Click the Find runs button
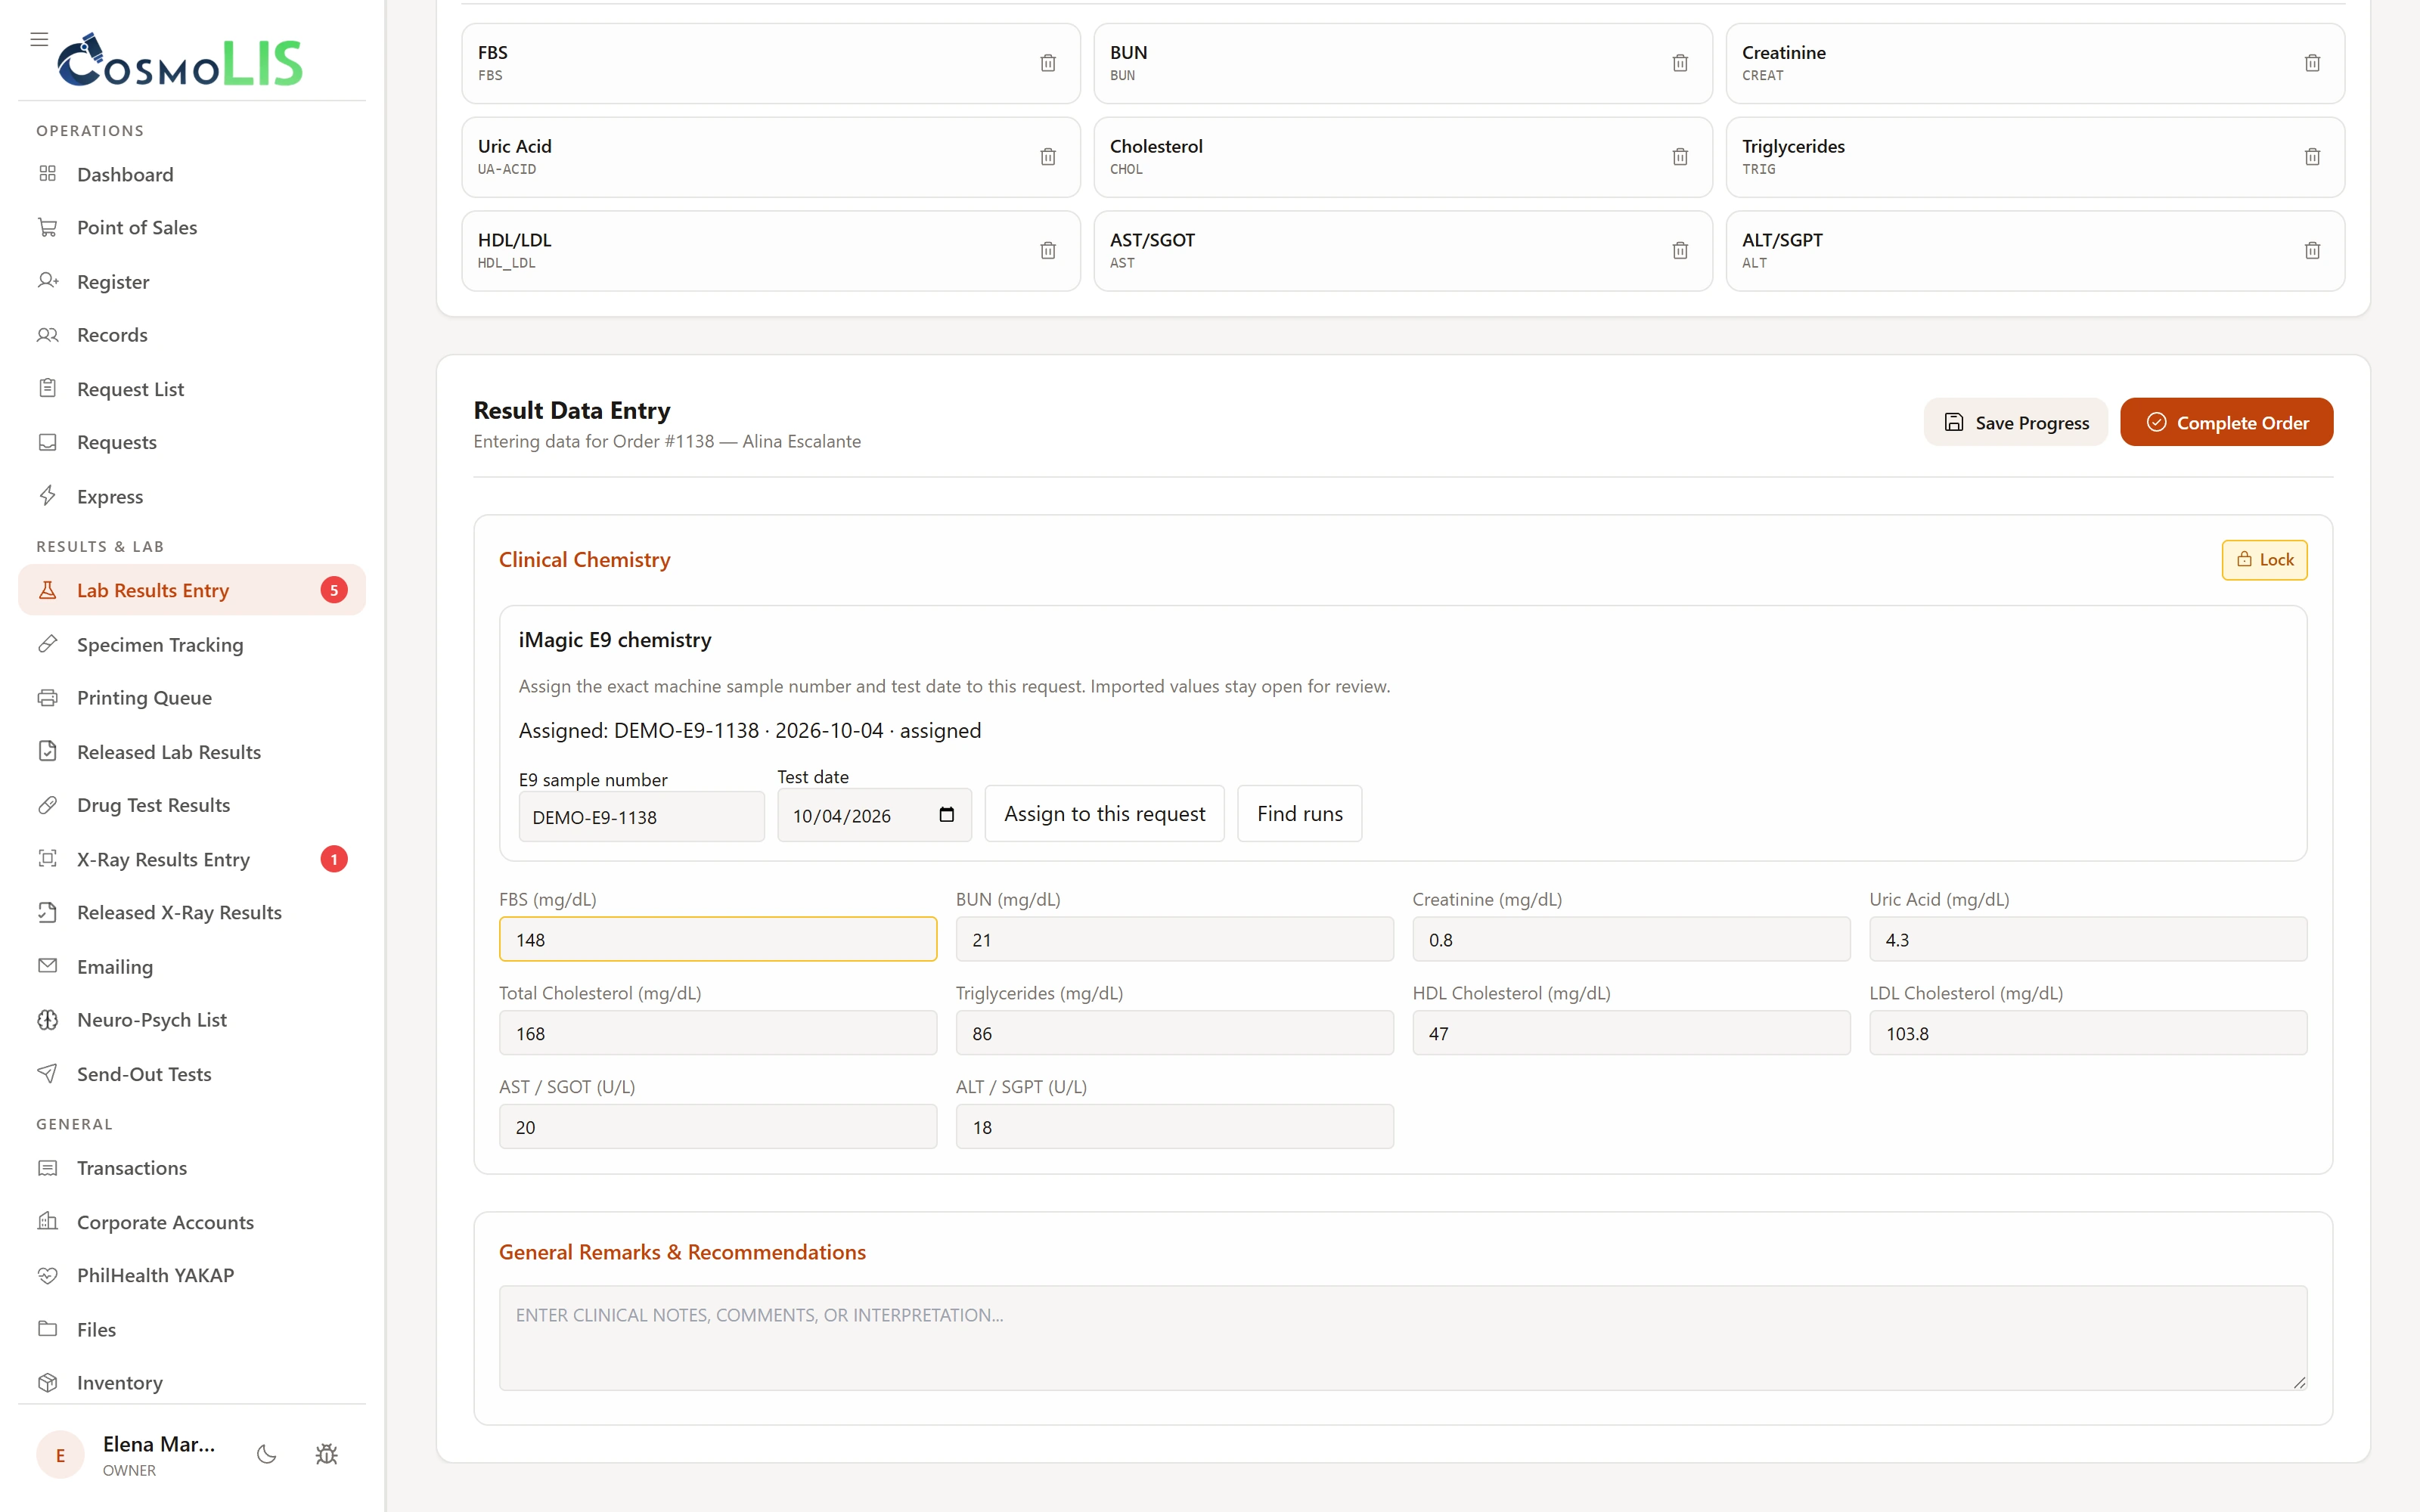The width and height of the screenshot is (2420, 1512). point(1299,813)
